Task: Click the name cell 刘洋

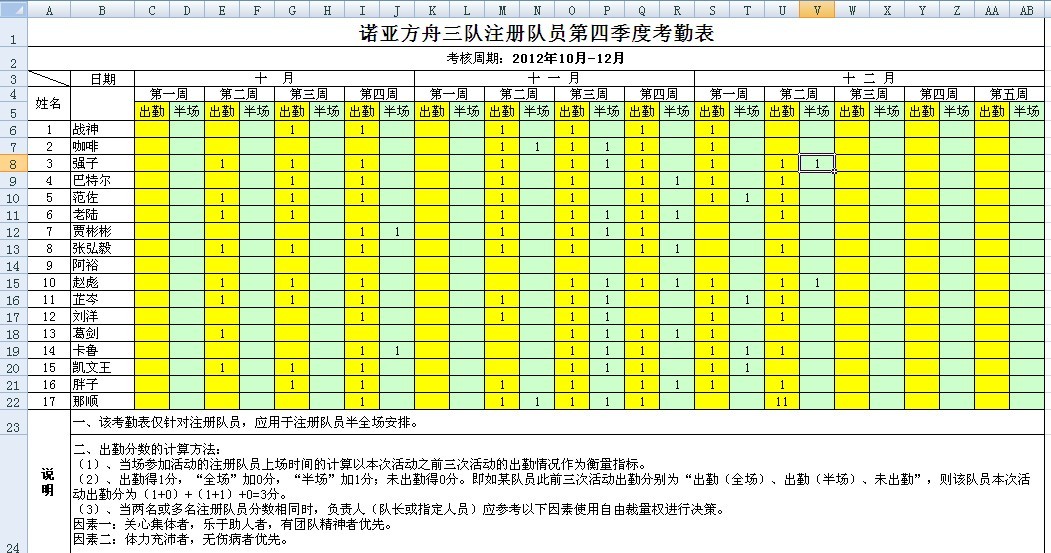Action: click(103, 316)
